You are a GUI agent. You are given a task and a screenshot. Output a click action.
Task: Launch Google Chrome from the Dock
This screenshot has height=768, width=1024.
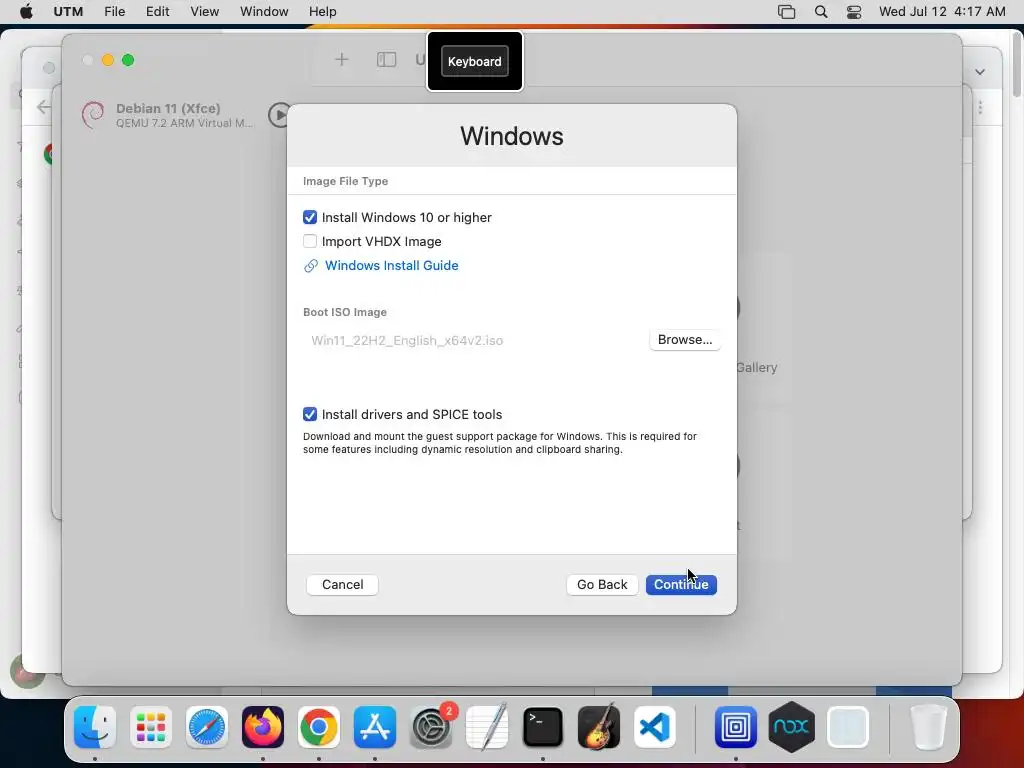(x=319, y=727)
